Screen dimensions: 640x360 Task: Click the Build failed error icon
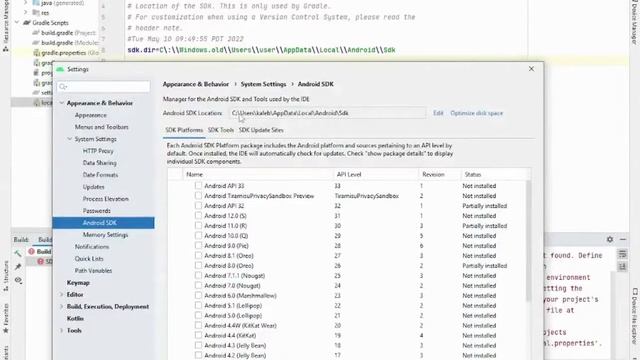pyautogui.click(x=31, y=251)
